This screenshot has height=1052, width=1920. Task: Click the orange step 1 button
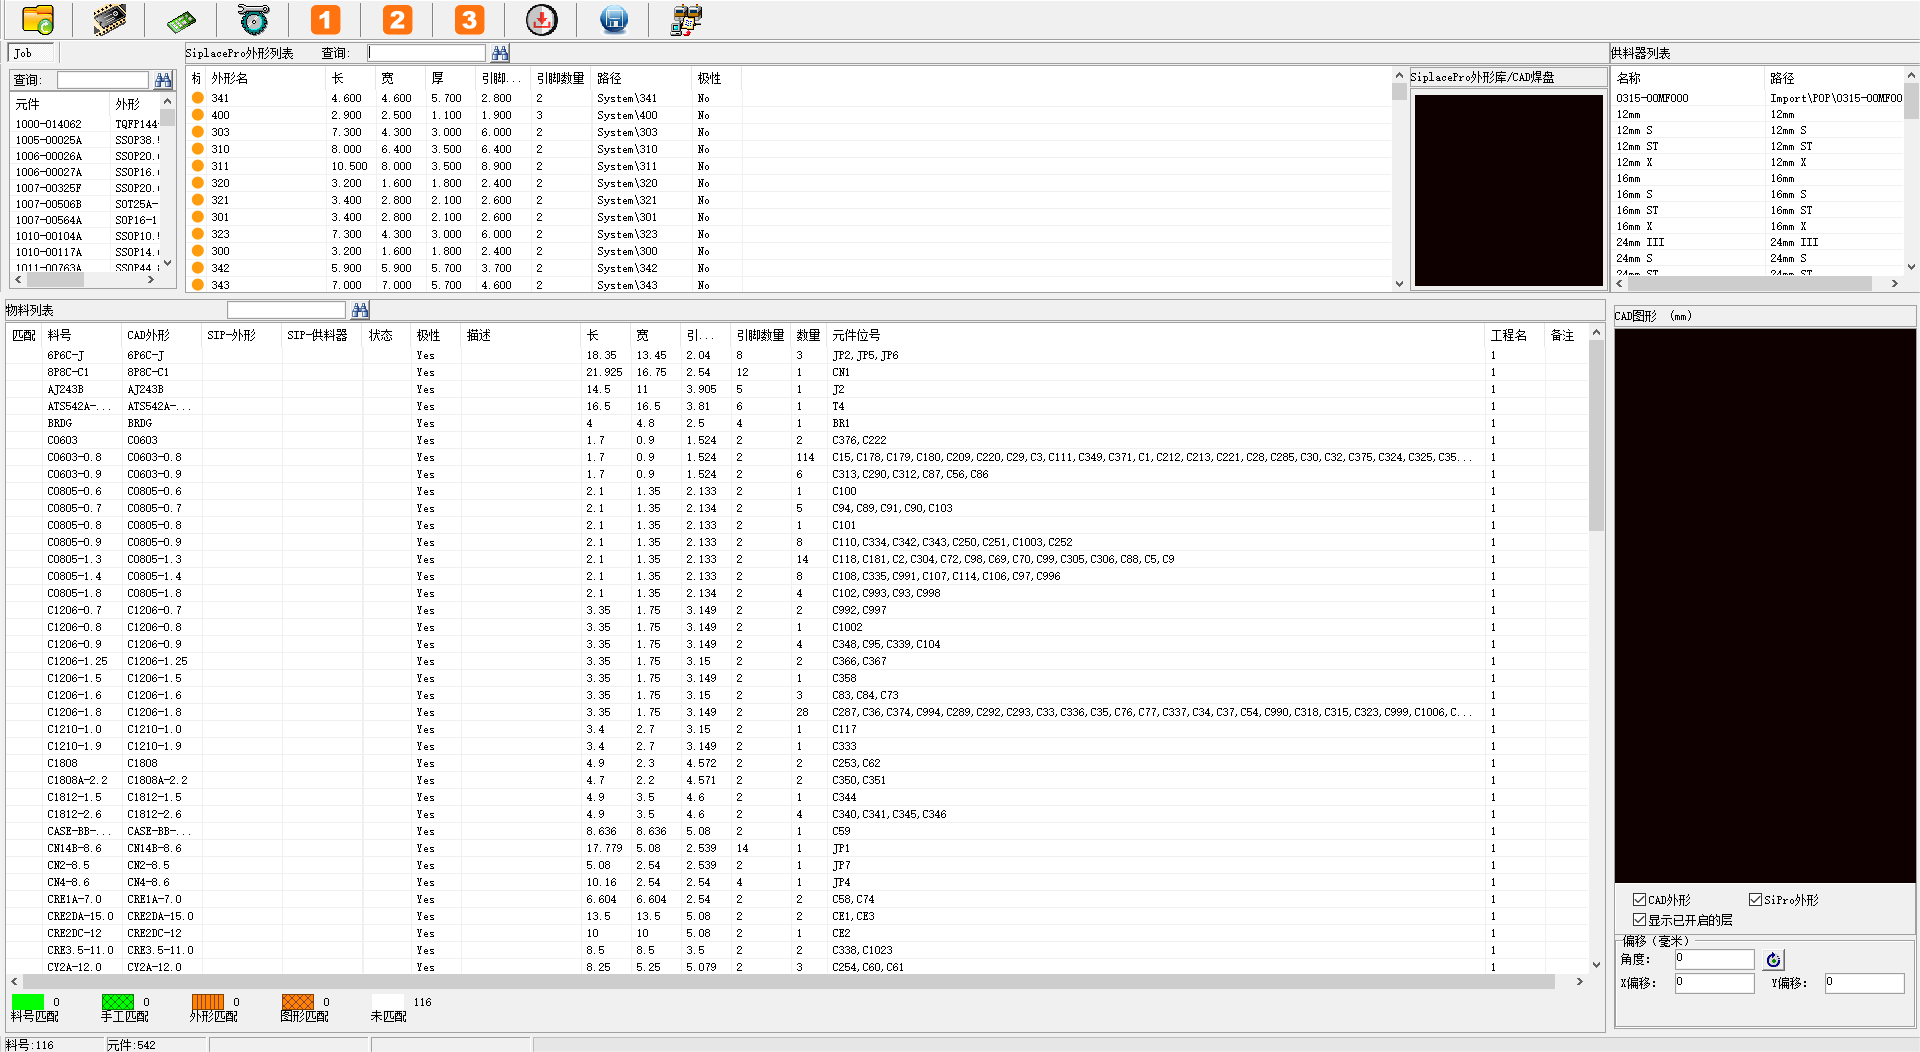pyautogui.click(x=325, y=20)
